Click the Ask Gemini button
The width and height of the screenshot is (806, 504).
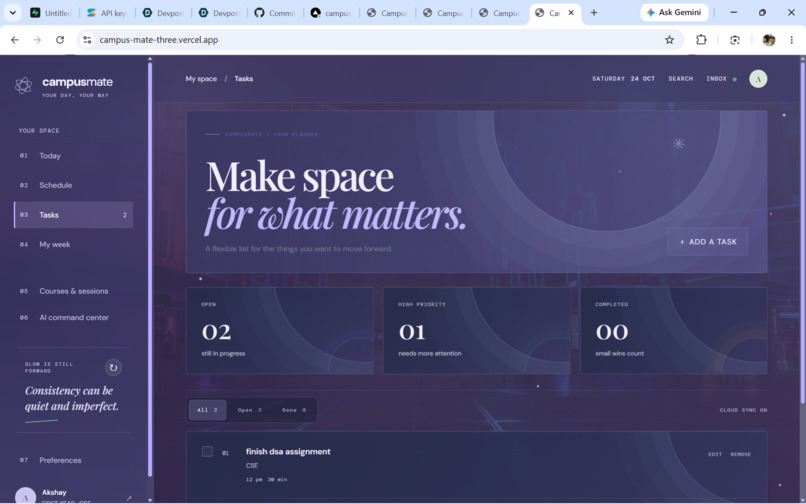click(674, 12)
